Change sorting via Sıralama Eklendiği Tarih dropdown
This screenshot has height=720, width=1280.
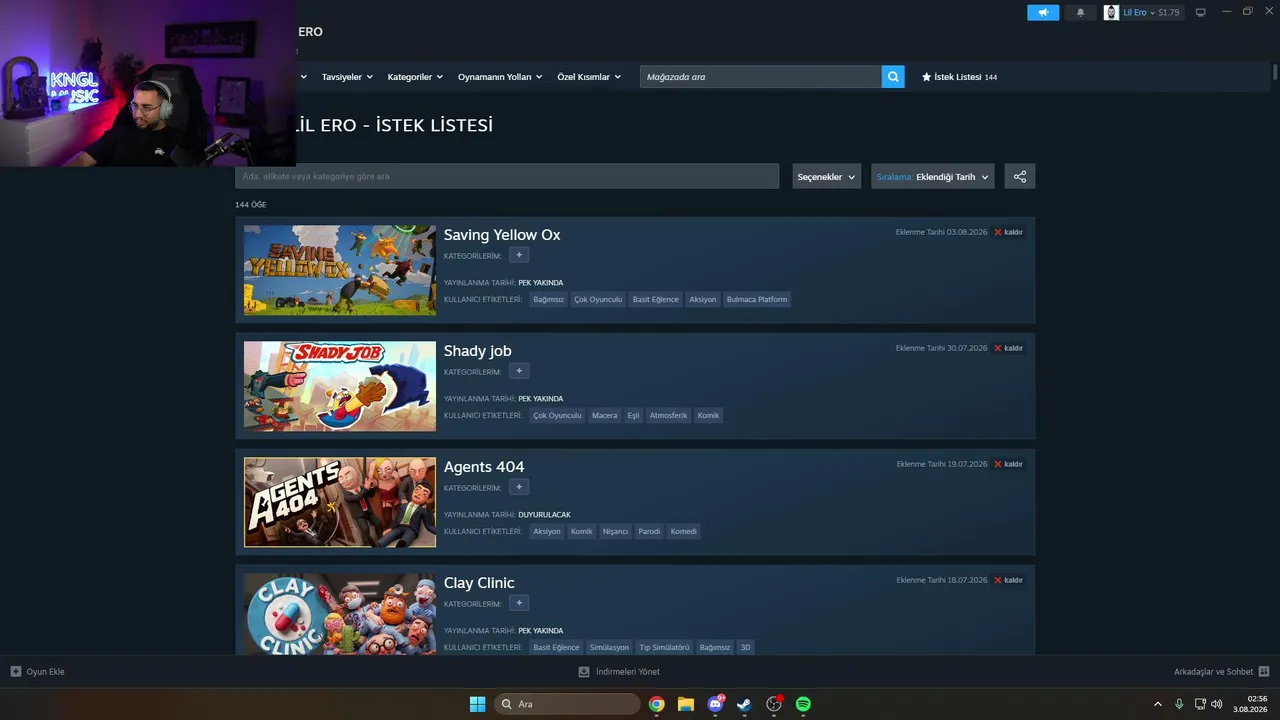point(933,177)
